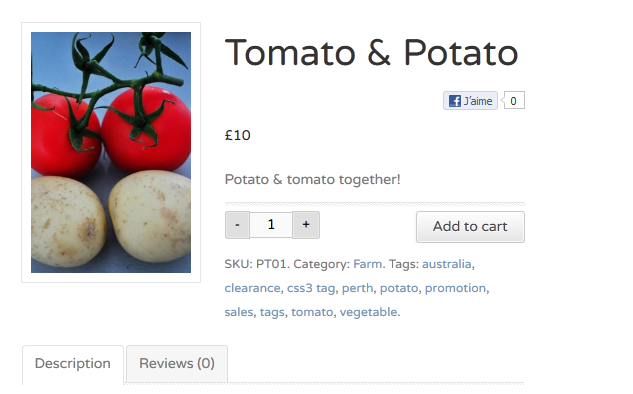Open the clearance tag link
The width and height of the screenshot is (633, 394).
(x=252, y=288)
